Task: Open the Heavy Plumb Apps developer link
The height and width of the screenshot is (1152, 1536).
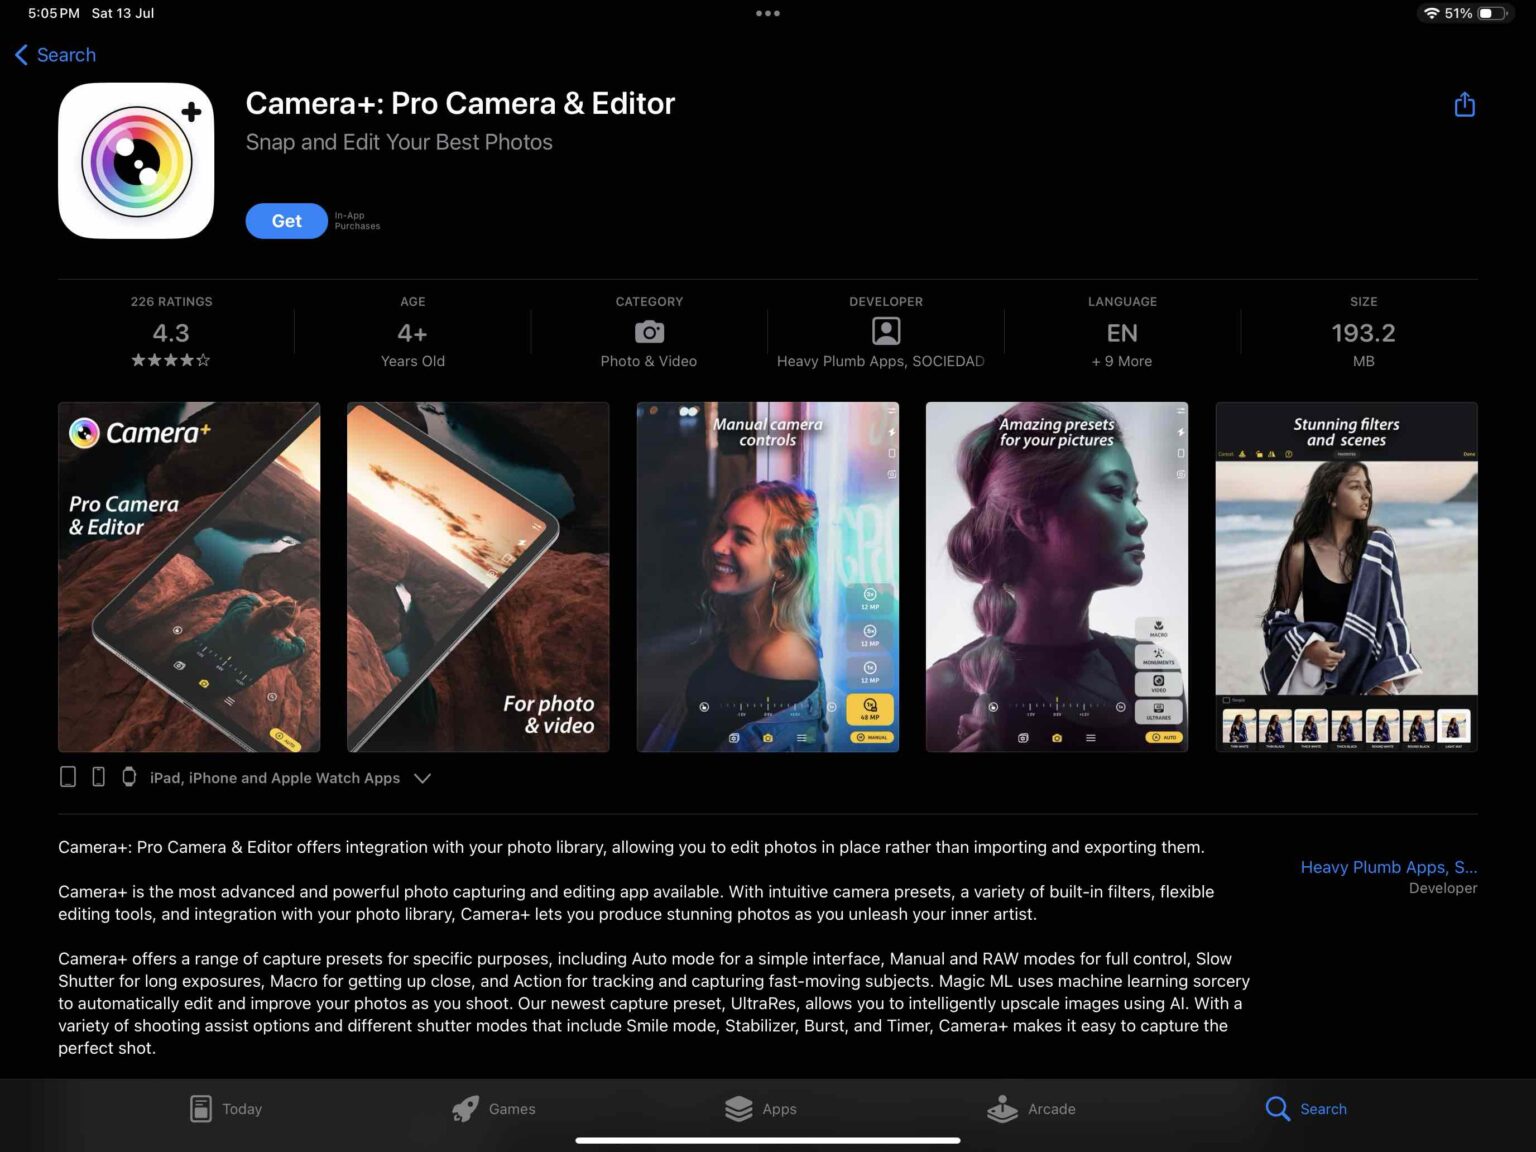Action: (x=1388, y=867)
